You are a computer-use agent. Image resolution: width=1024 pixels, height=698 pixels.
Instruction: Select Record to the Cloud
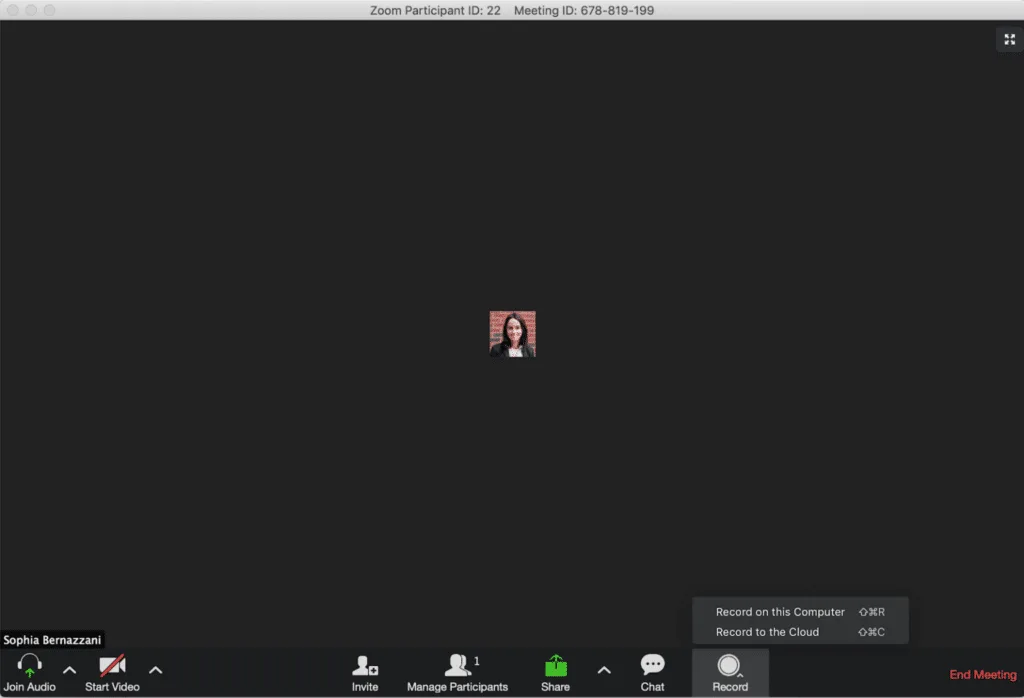pyautogui.click(x=767, y=632)
